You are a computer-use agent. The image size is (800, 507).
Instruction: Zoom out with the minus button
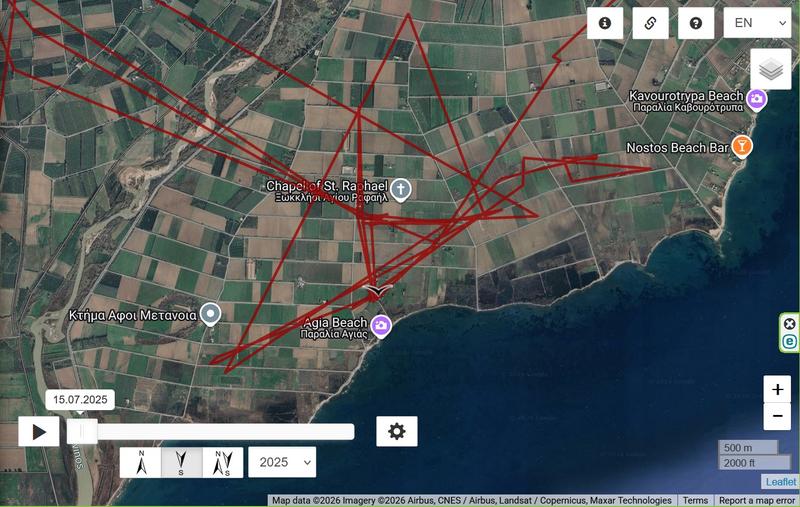tap(777, 416)
